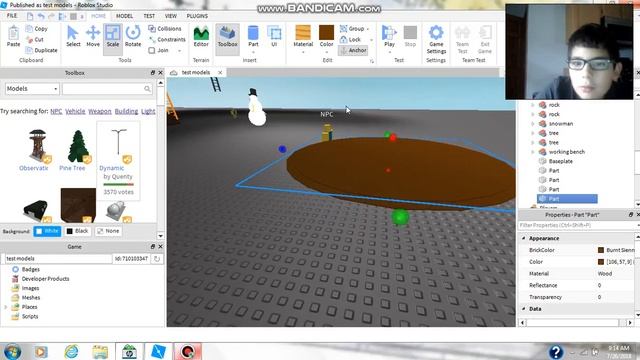Activate the Select tool
The image size is (640, 360).
coord(73,36)
